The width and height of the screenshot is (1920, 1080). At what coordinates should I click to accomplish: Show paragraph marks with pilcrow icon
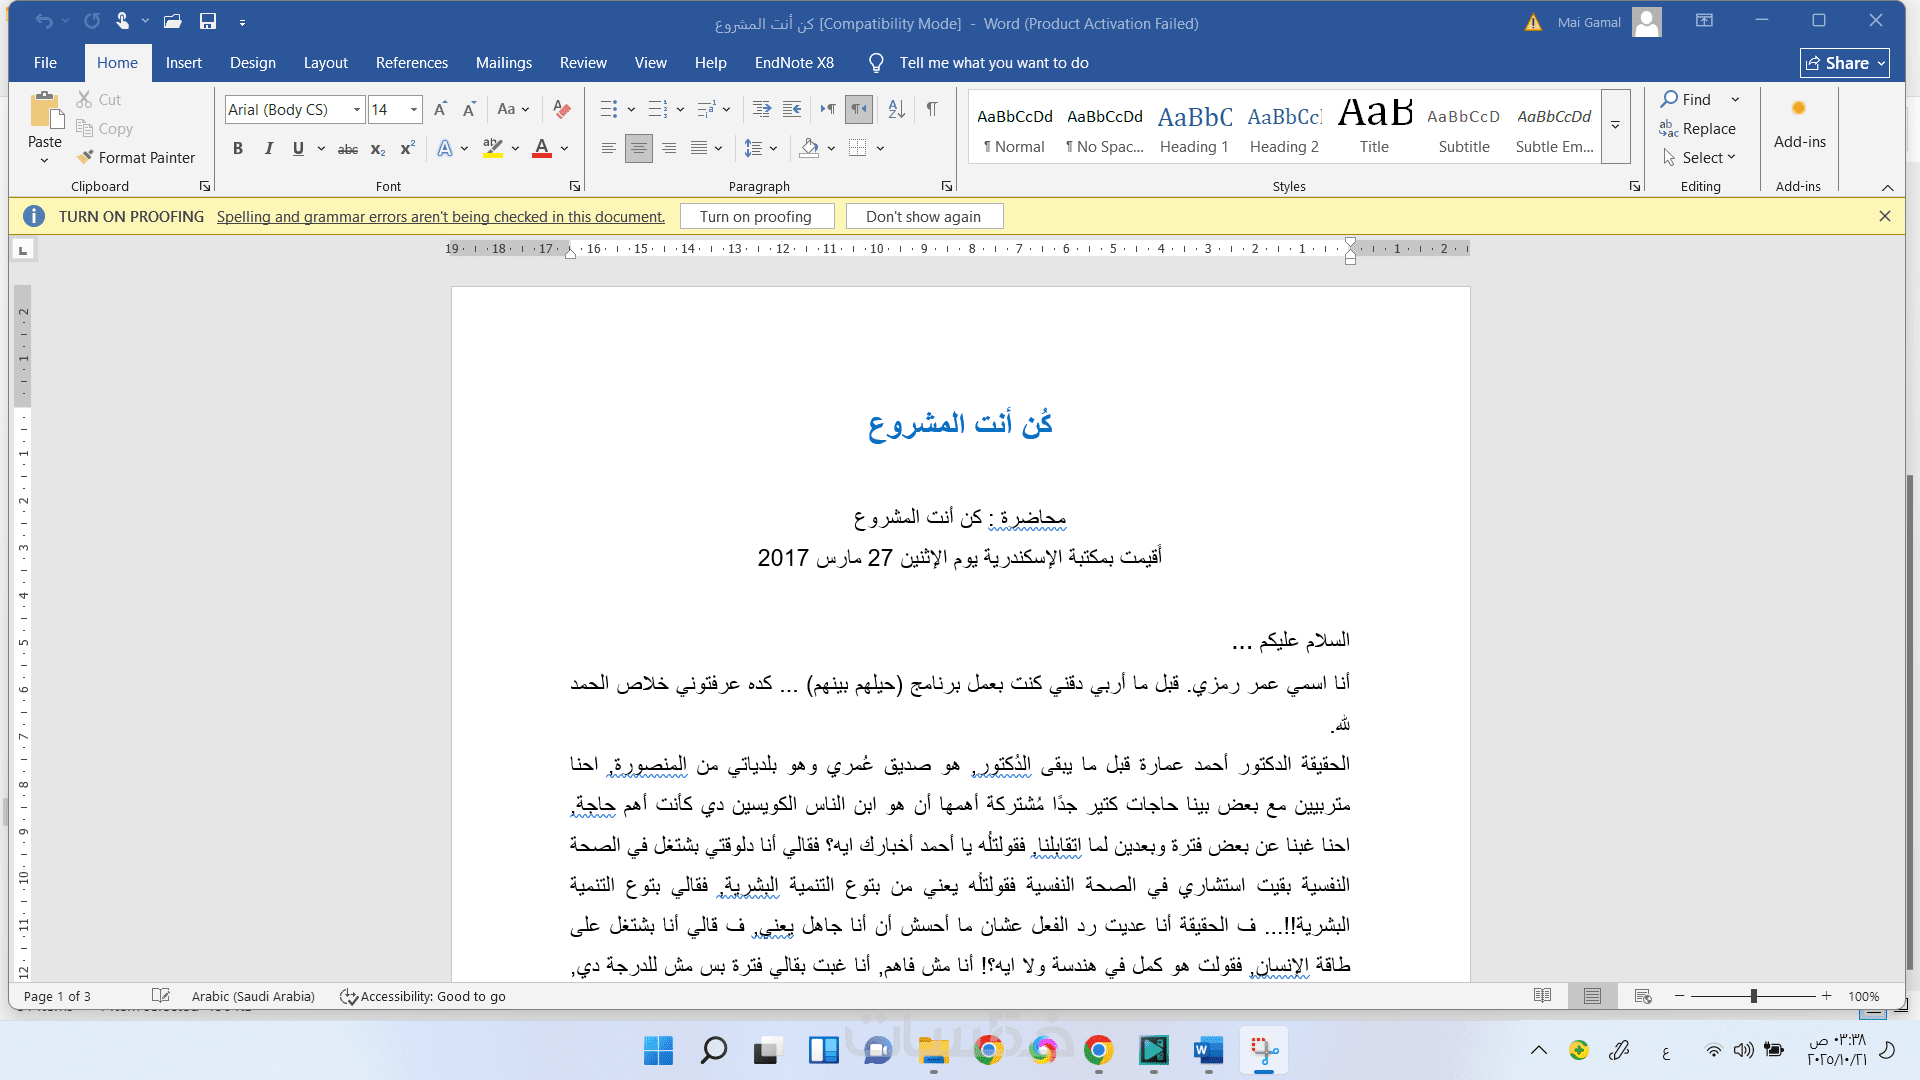[x=931, y=109]
